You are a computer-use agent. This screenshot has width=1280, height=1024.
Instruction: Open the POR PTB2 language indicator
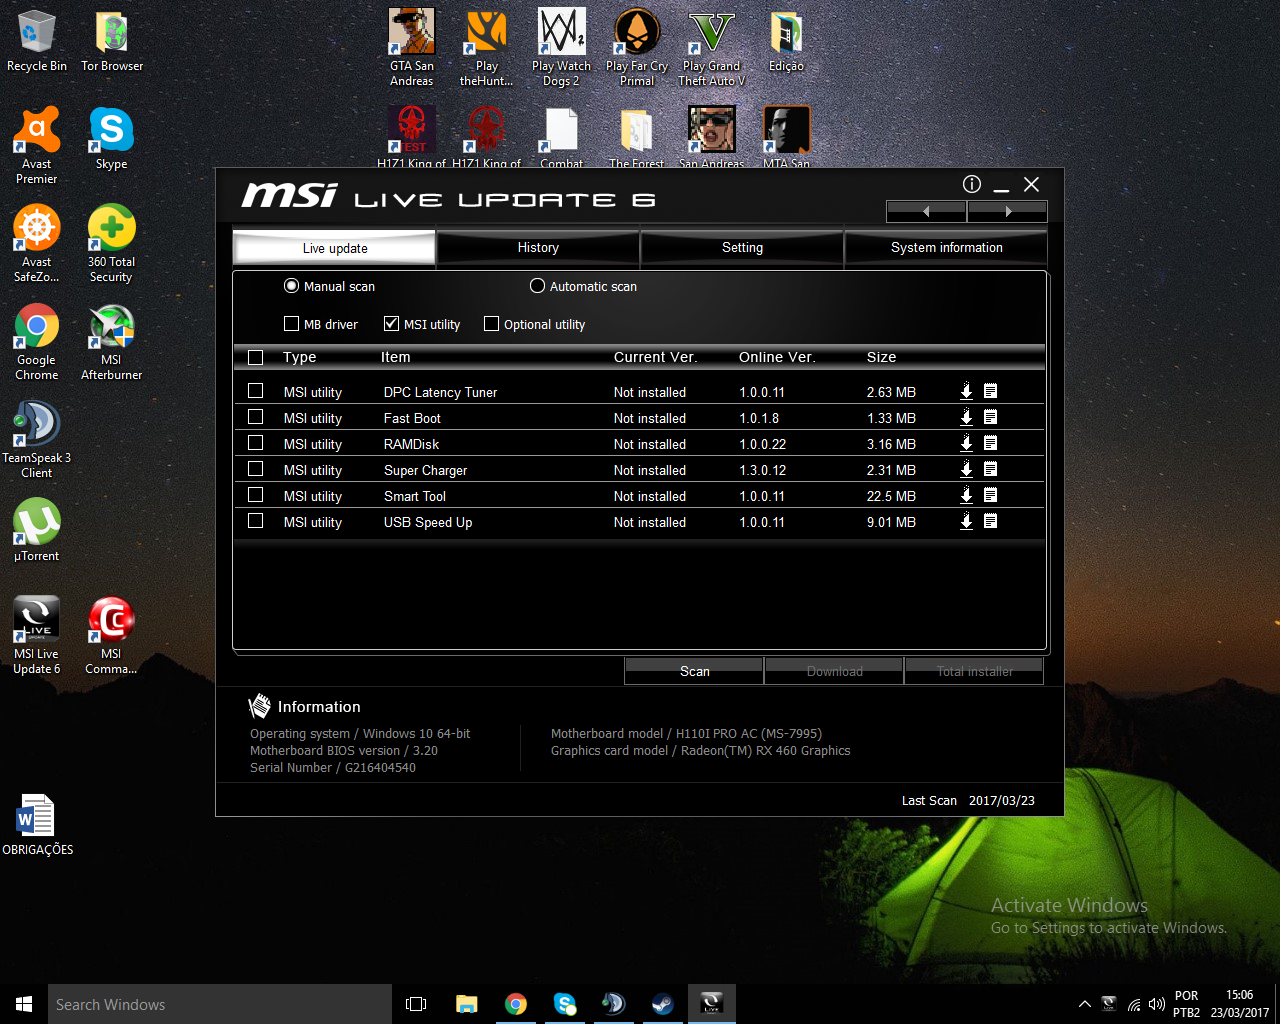click(x=1187, y=1004)
